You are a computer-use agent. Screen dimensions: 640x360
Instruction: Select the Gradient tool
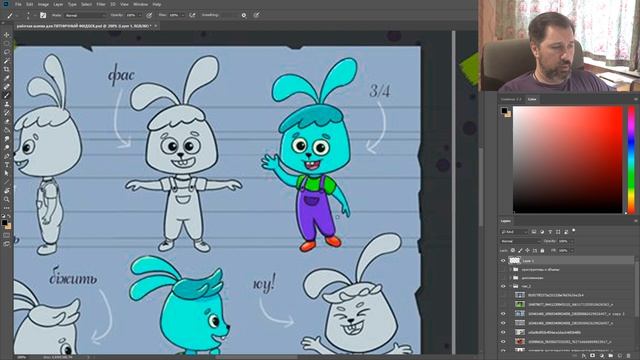tap(7, 130)
